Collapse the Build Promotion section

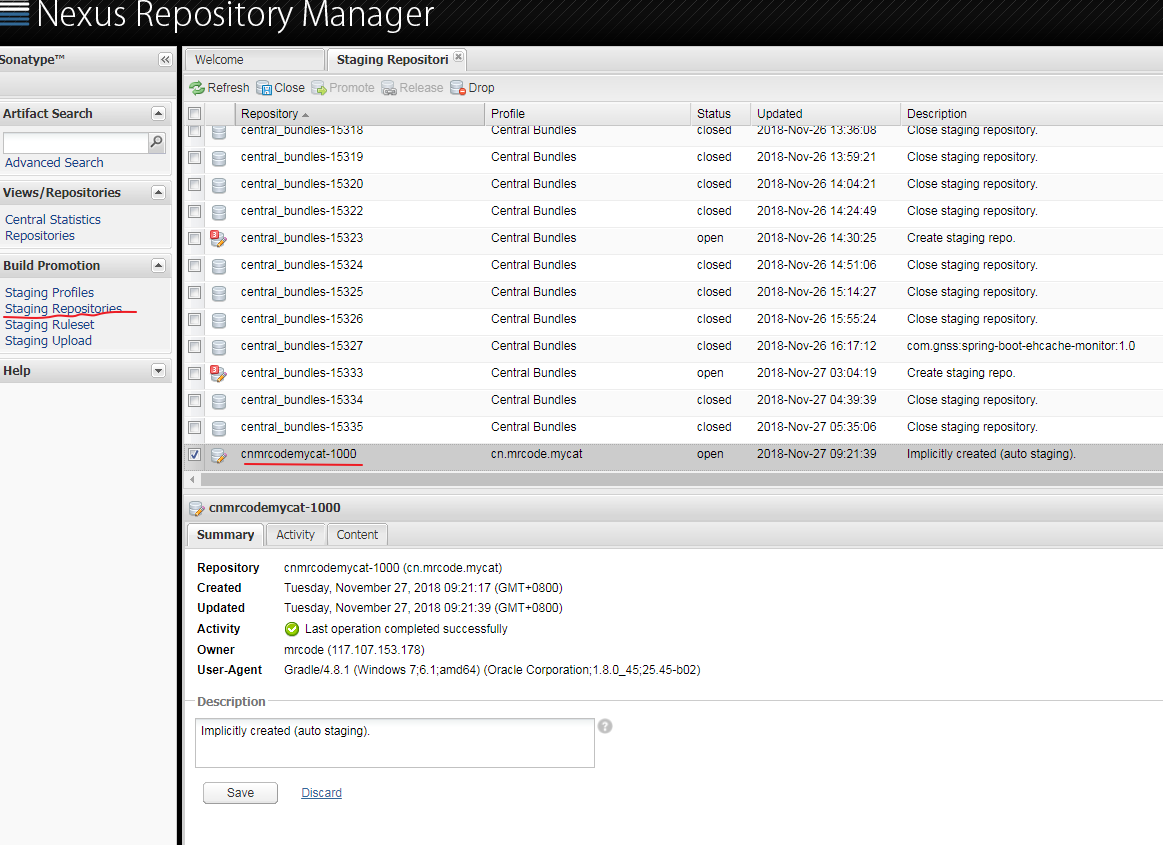coord(158,266)
